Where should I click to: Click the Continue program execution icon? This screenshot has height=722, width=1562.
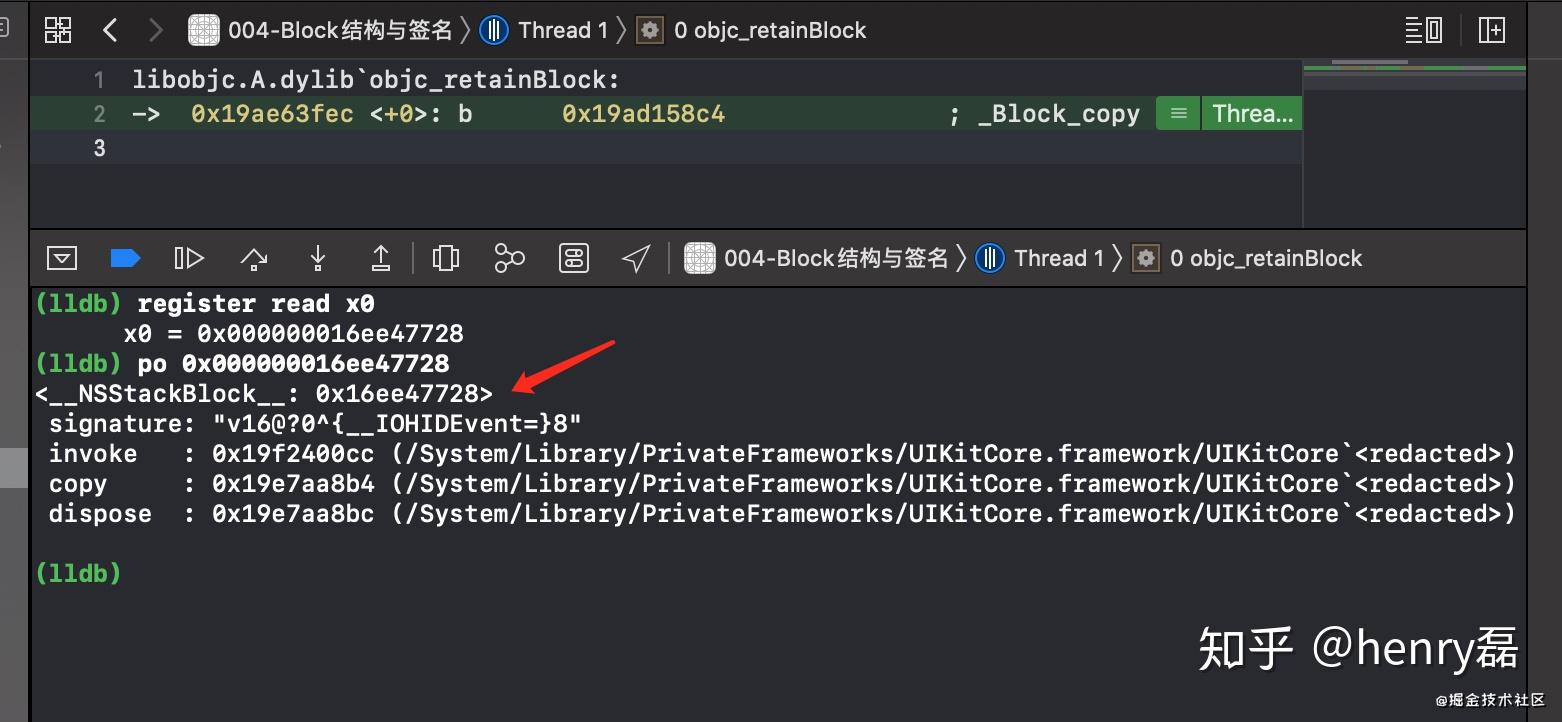pyautogui.click(x=189, y=257)
